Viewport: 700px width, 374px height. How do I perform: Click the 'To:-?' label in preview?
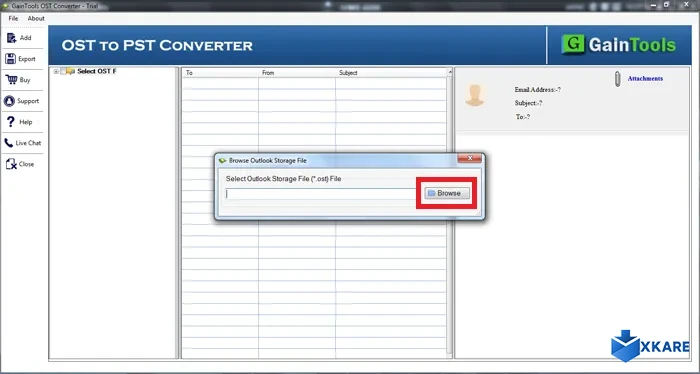coord(523,117)
